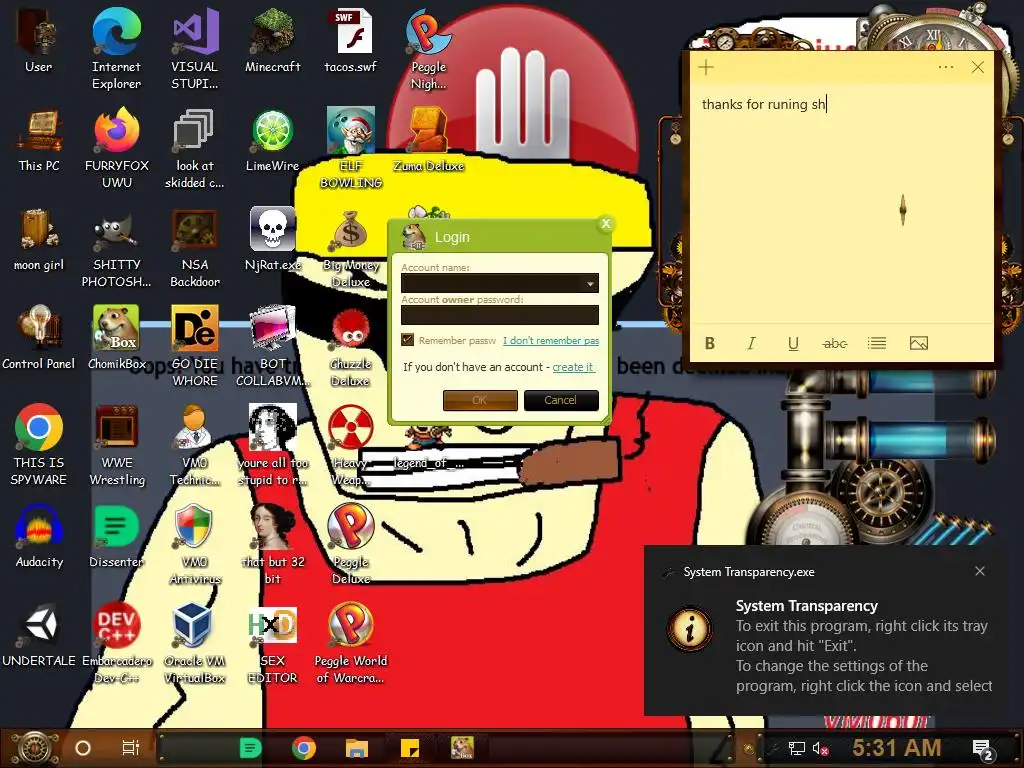
Task: Open Cortana circle on taskbar
Action: tap(83, 748)
